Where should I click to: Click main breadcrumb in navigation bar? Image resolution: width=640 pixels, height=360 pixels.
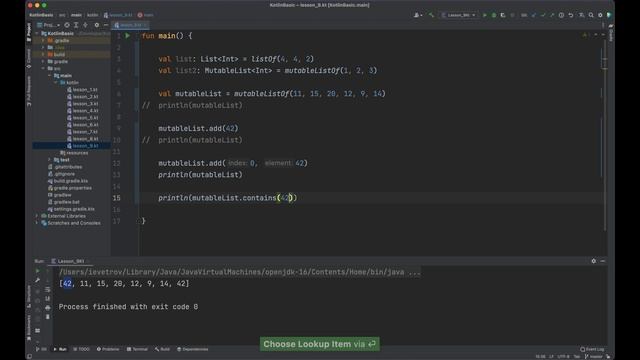coord(76,15)
